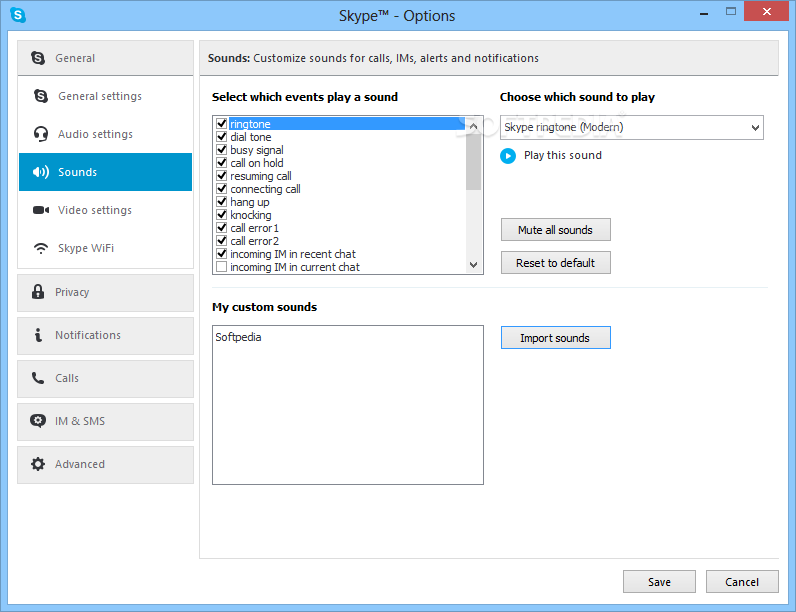
Task: Open Video settings
Action: tap(106, 210)
